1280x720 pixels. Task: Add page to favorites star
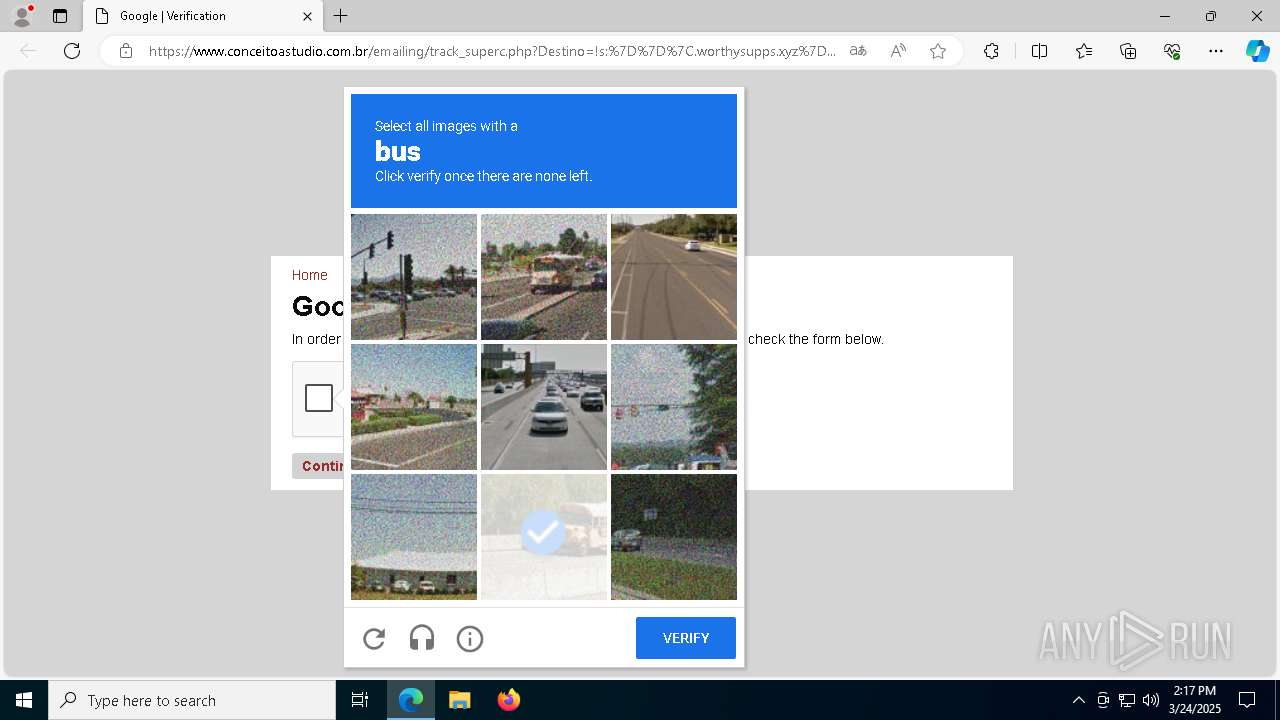pyautogui.click(x=938, y=51)
